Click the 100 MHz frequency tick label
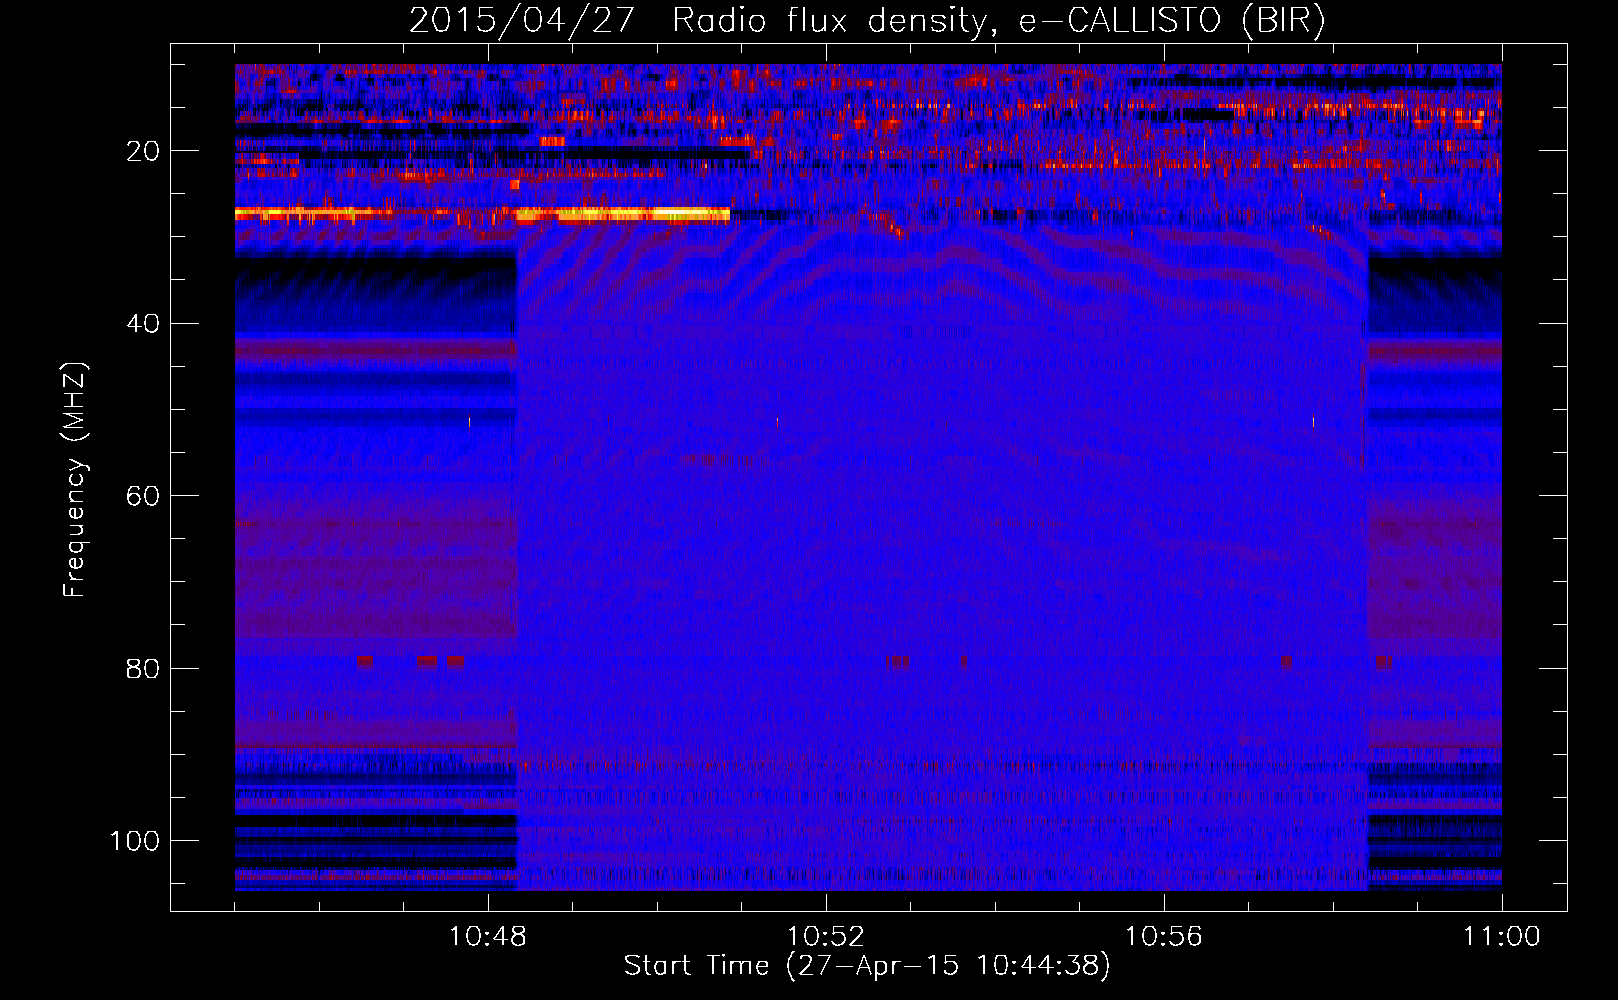The height and width of the screenshot is (1000, 1618). [135, 841]
